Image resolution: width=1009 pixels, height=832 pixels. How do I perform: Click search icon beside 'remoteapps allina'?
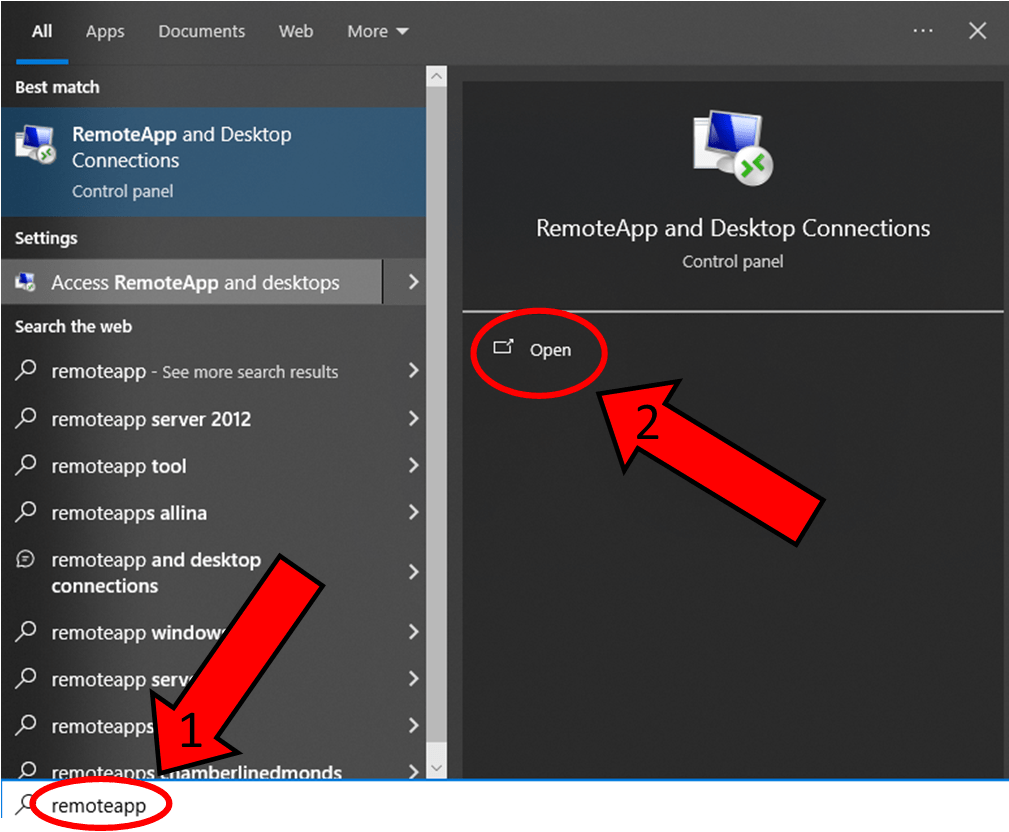point(26,512)
